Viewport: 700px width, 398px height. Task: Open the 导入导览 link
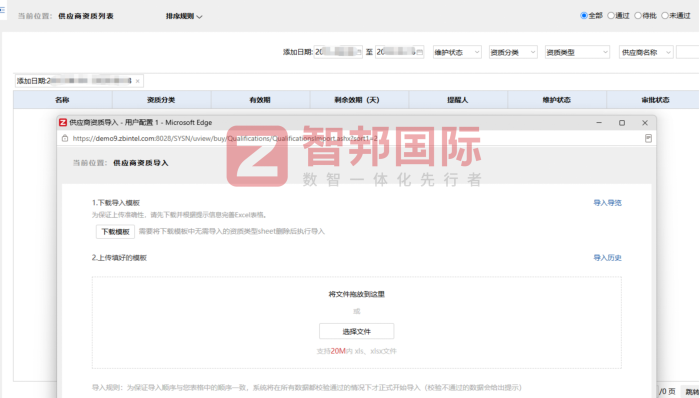pyautogui.click(x=607, y=203)
